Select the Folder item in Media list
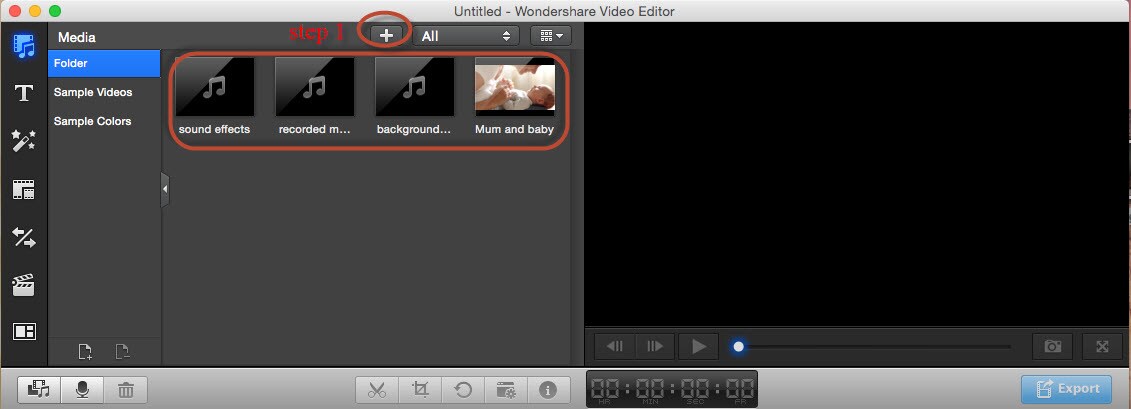Viewport: 1131px width, 409px height. tap(104, 63)
